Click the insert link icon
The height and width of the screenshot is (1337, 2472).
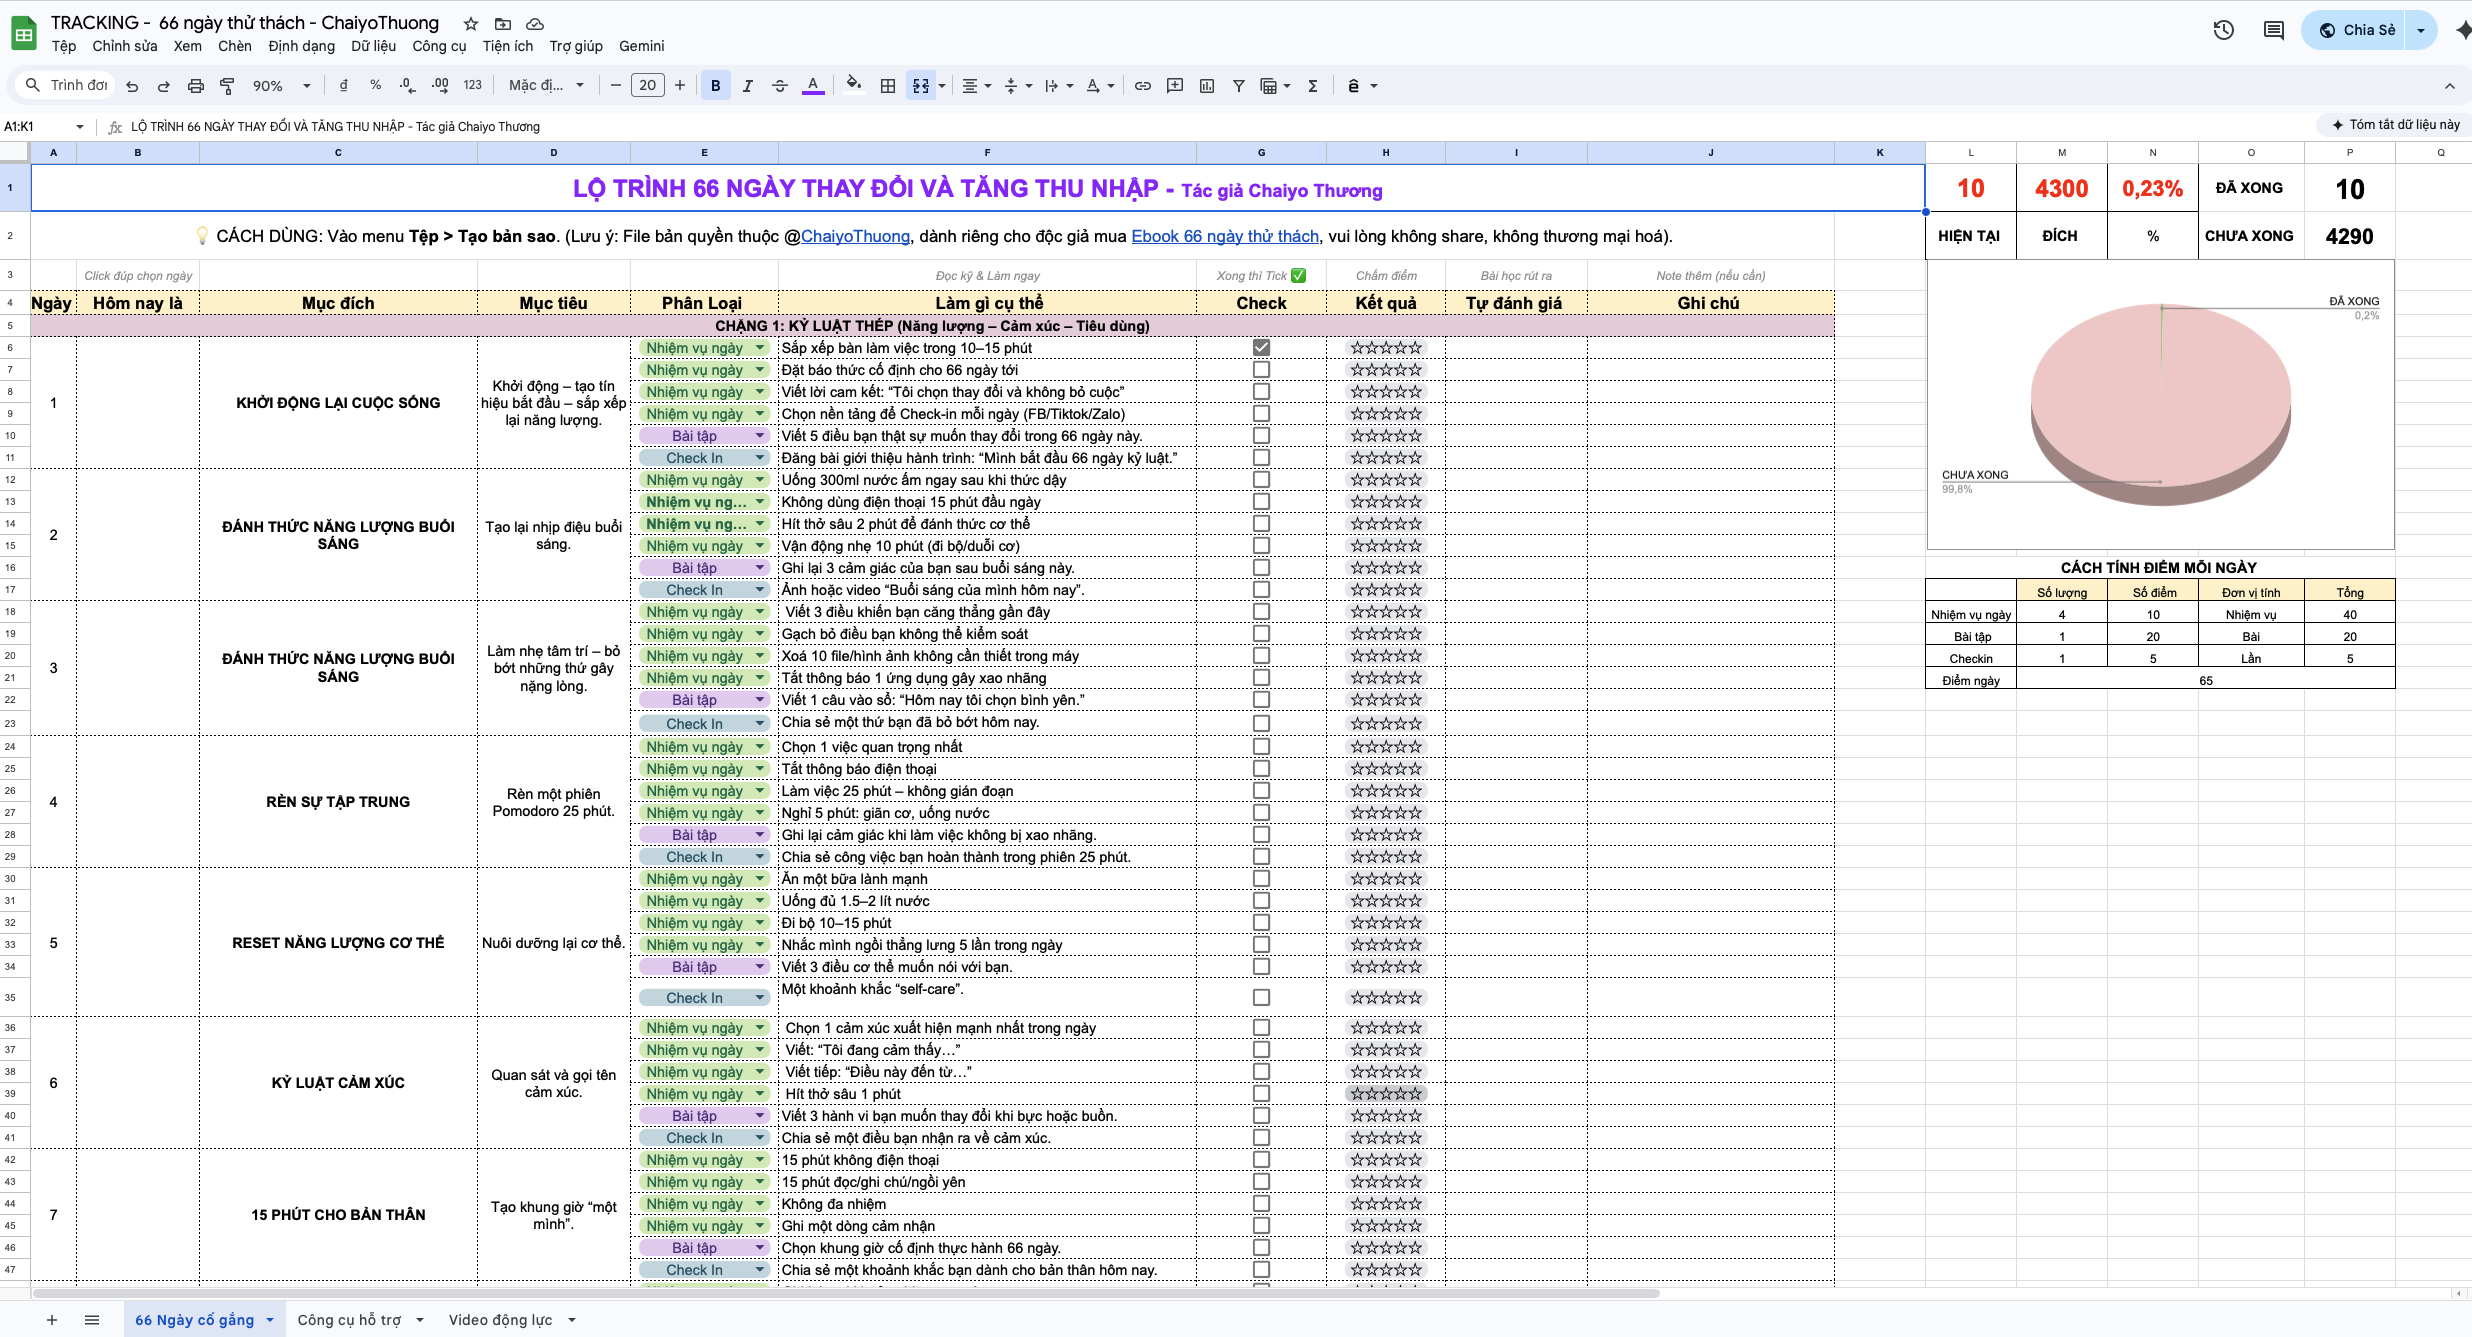point(1142,86)
